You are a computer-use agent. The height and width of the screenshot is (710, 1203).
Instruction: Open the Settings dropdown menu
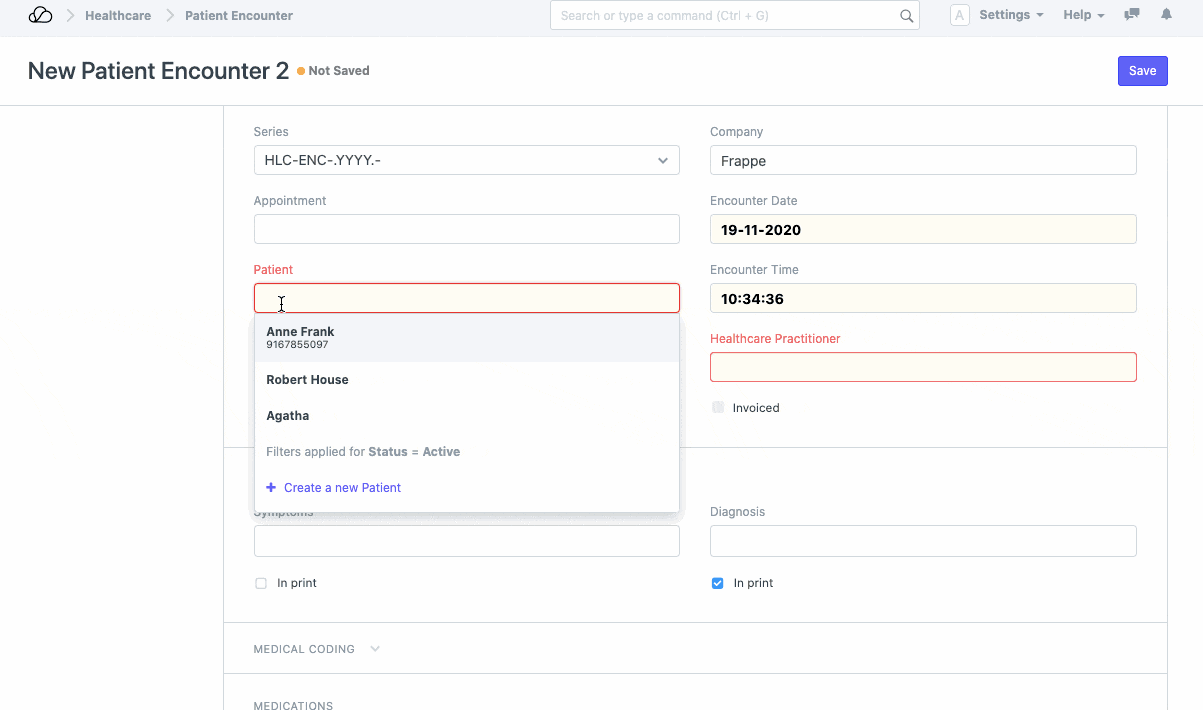(x=1011, y=15)
